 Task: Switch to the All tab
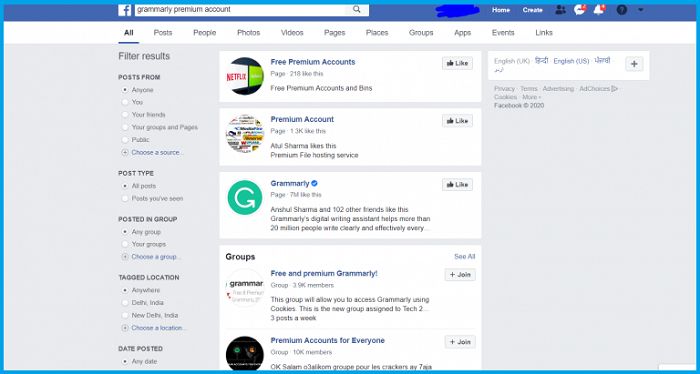point(129,33)
